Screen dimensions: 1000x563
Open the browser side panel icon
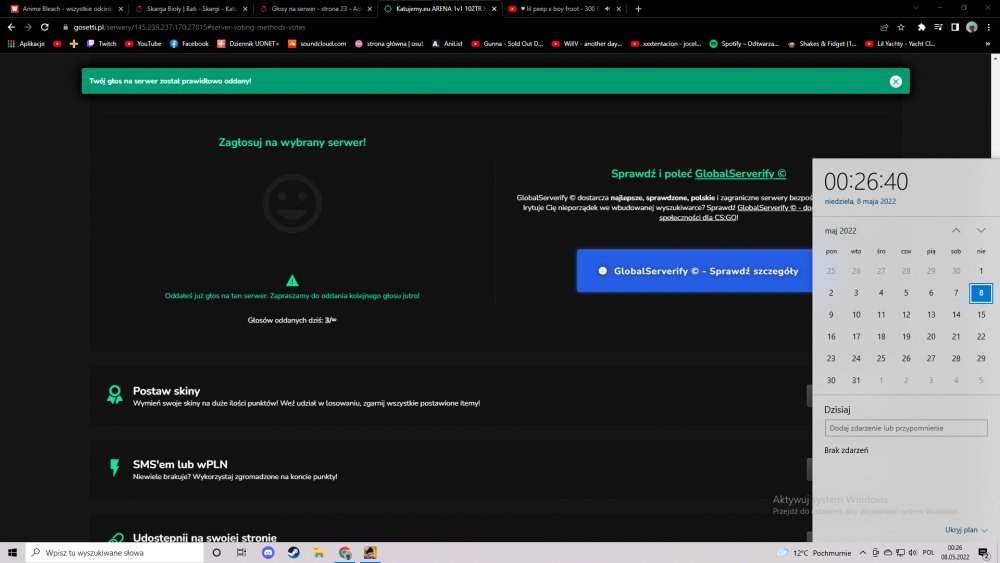[955, 27]
